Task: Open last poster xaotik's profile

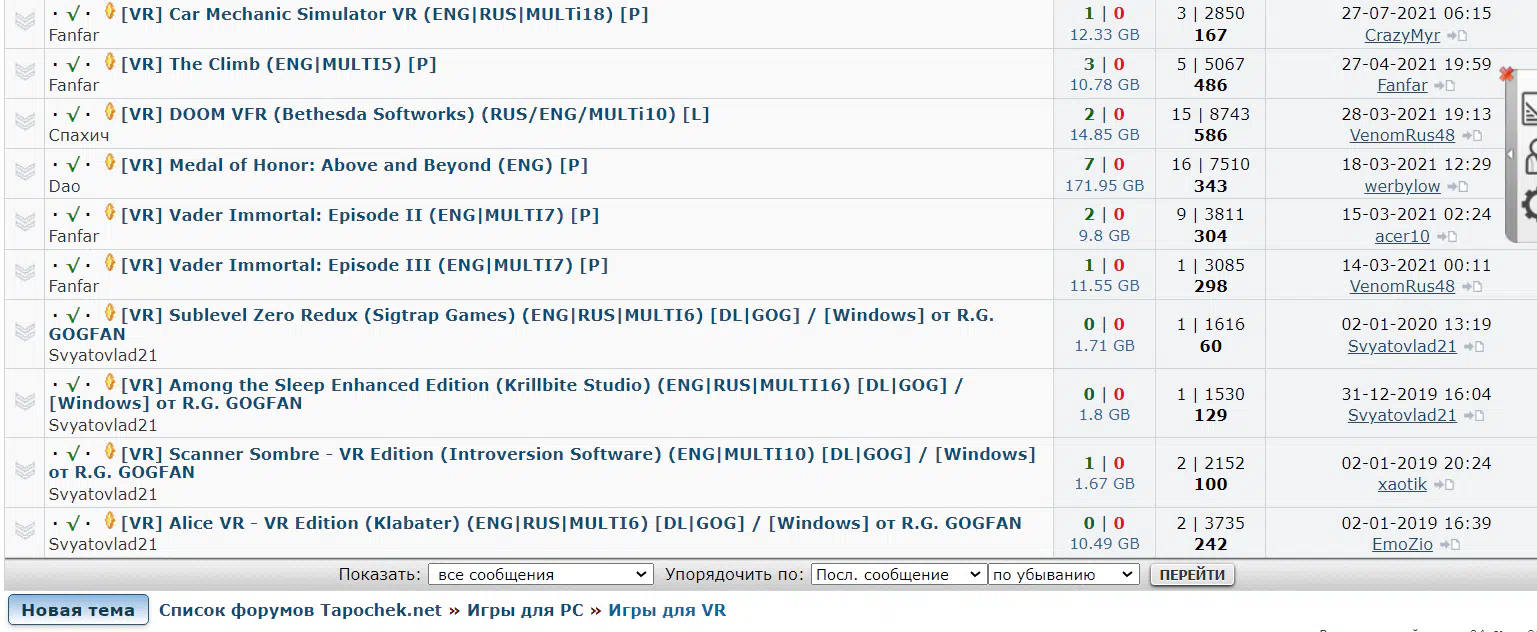Action: pyautogui.click(x=1402, y=485)
